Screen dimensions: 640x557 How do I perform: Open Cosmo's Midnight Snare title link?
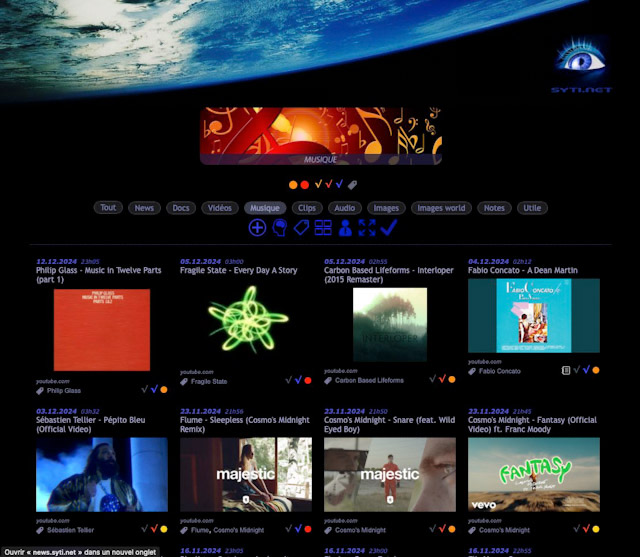(389, 424)
